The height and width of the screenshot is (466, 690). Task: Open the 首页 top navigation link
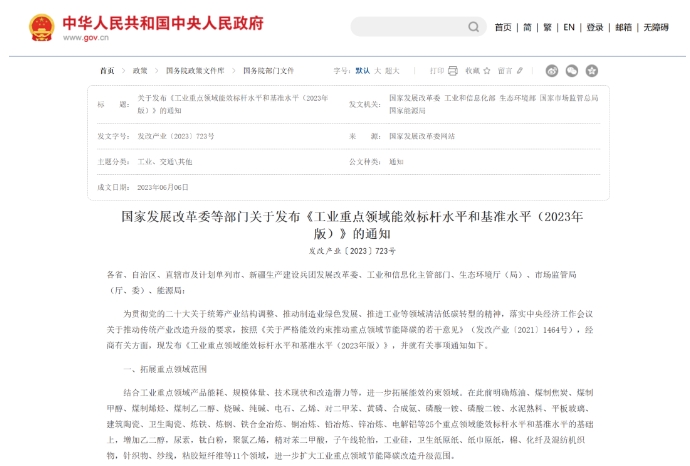pyautogui.click(x=503, y=27)
